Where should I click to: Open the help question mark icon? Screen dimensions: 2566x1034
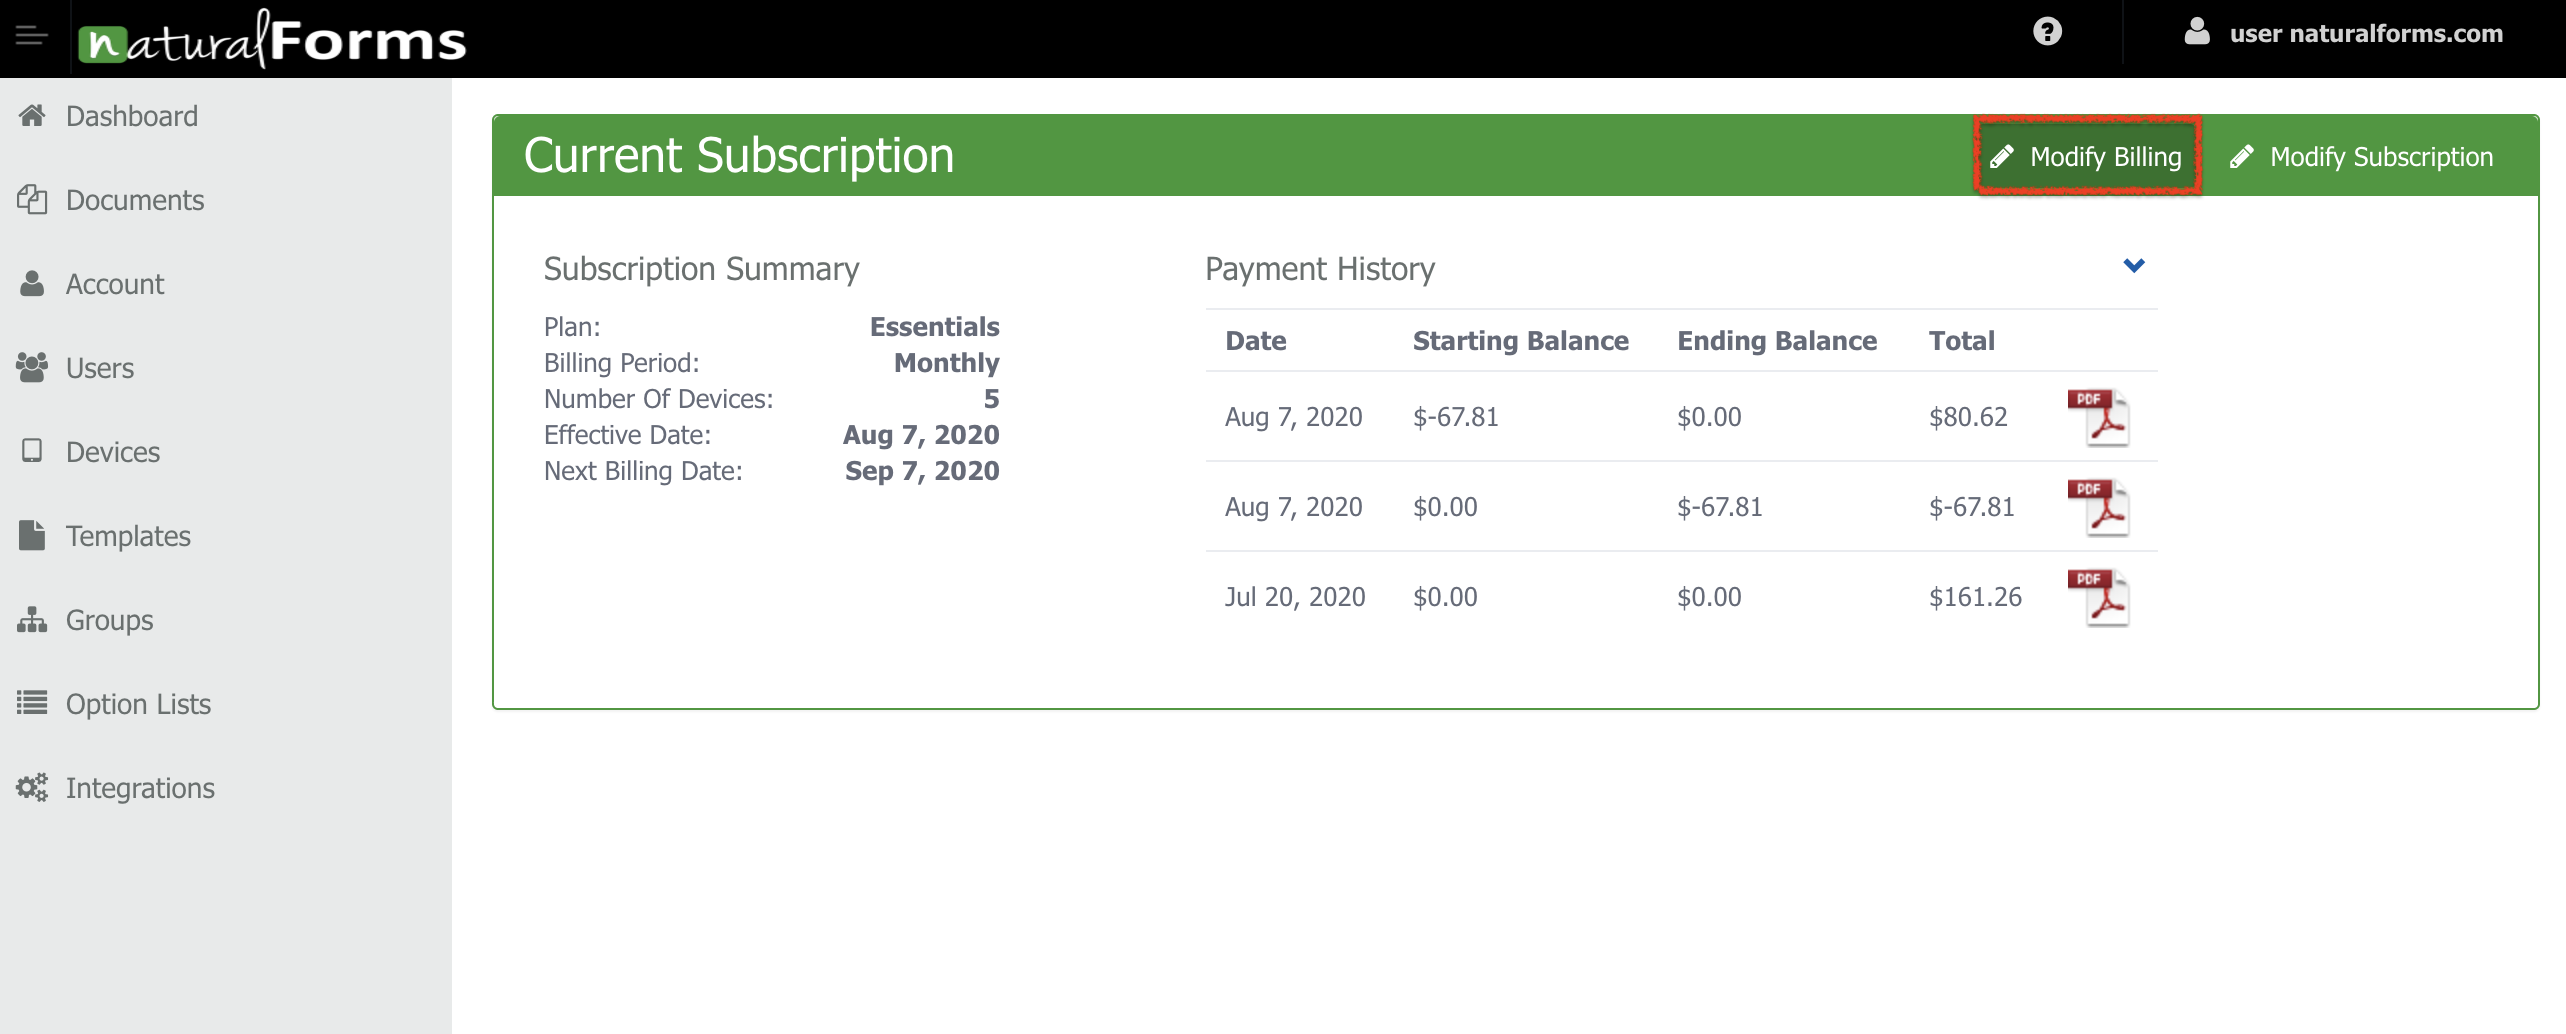click(2047, 32)
